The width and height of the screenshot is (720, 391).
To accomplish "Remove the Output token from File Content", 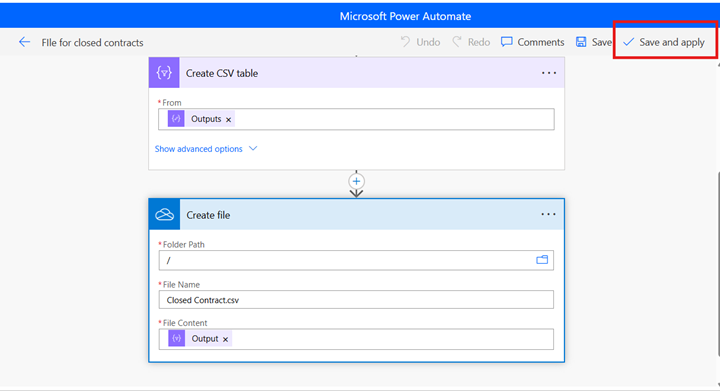I will 225,340.
